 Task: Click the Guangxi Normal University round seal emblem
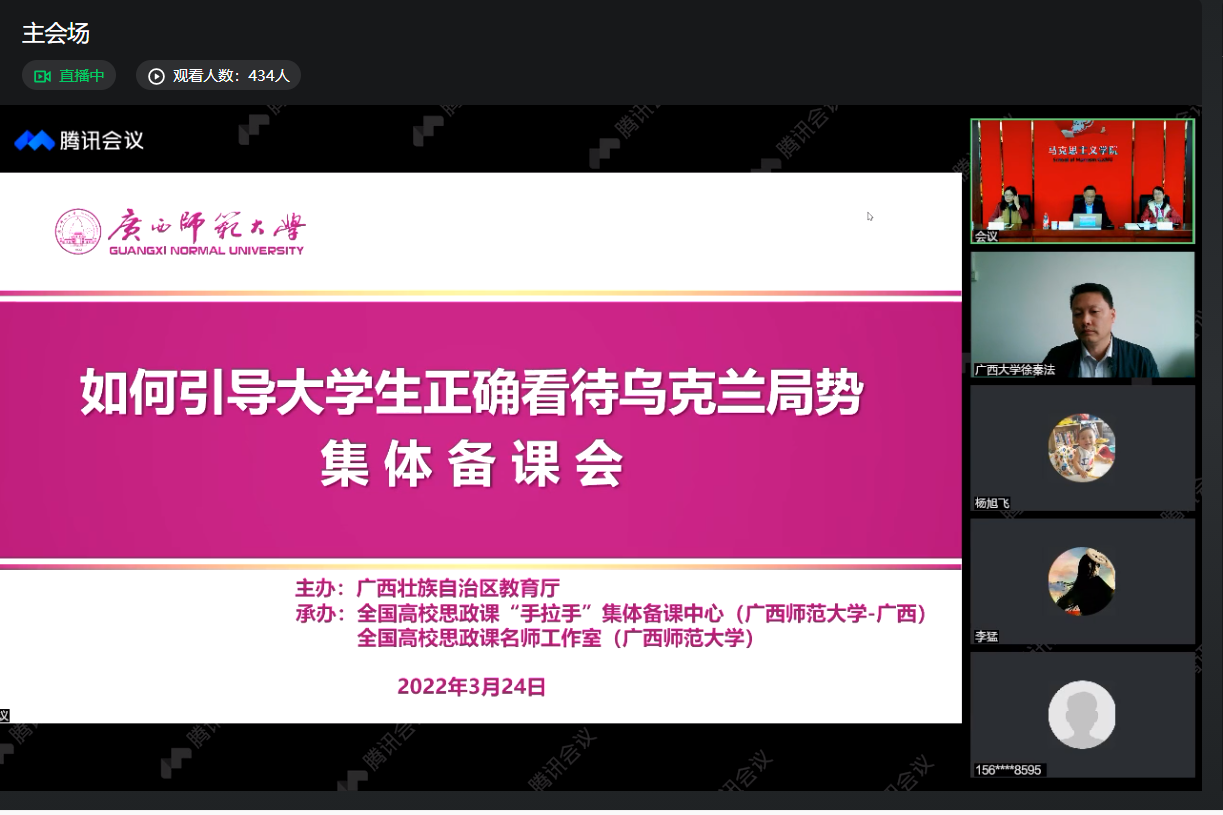pyautogui.click(x=78, y=232)
